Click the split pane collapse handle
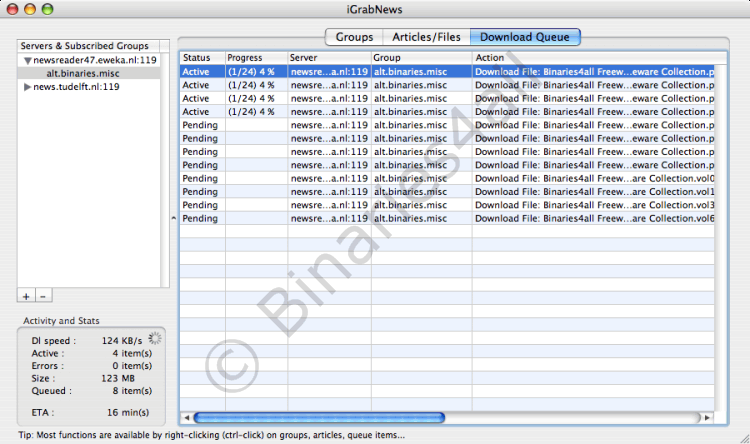 click(174, 218)
